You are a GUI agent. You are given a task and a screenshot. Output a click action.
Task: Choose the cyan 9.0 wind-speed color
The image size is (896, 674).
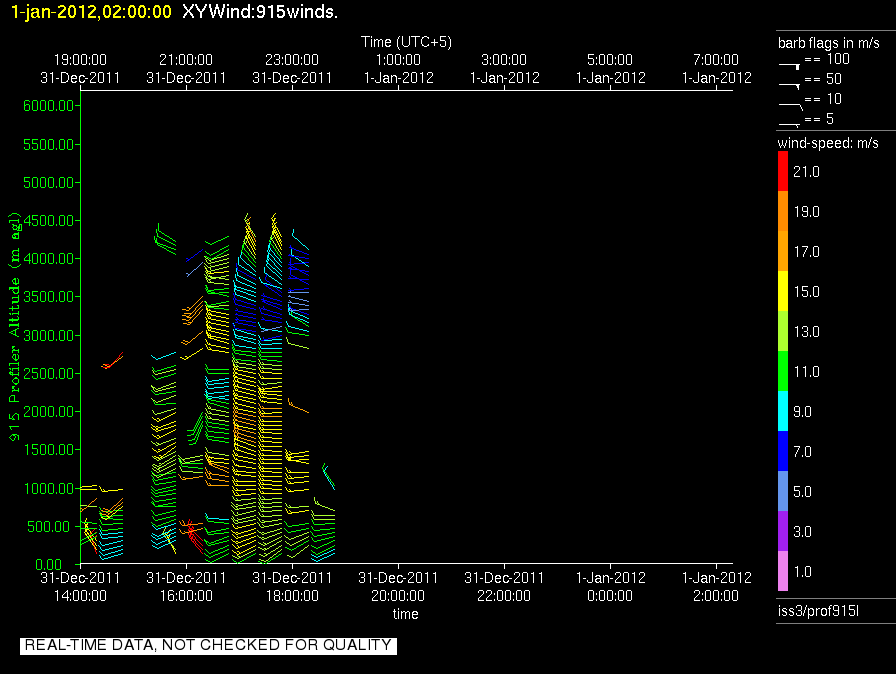783,411
